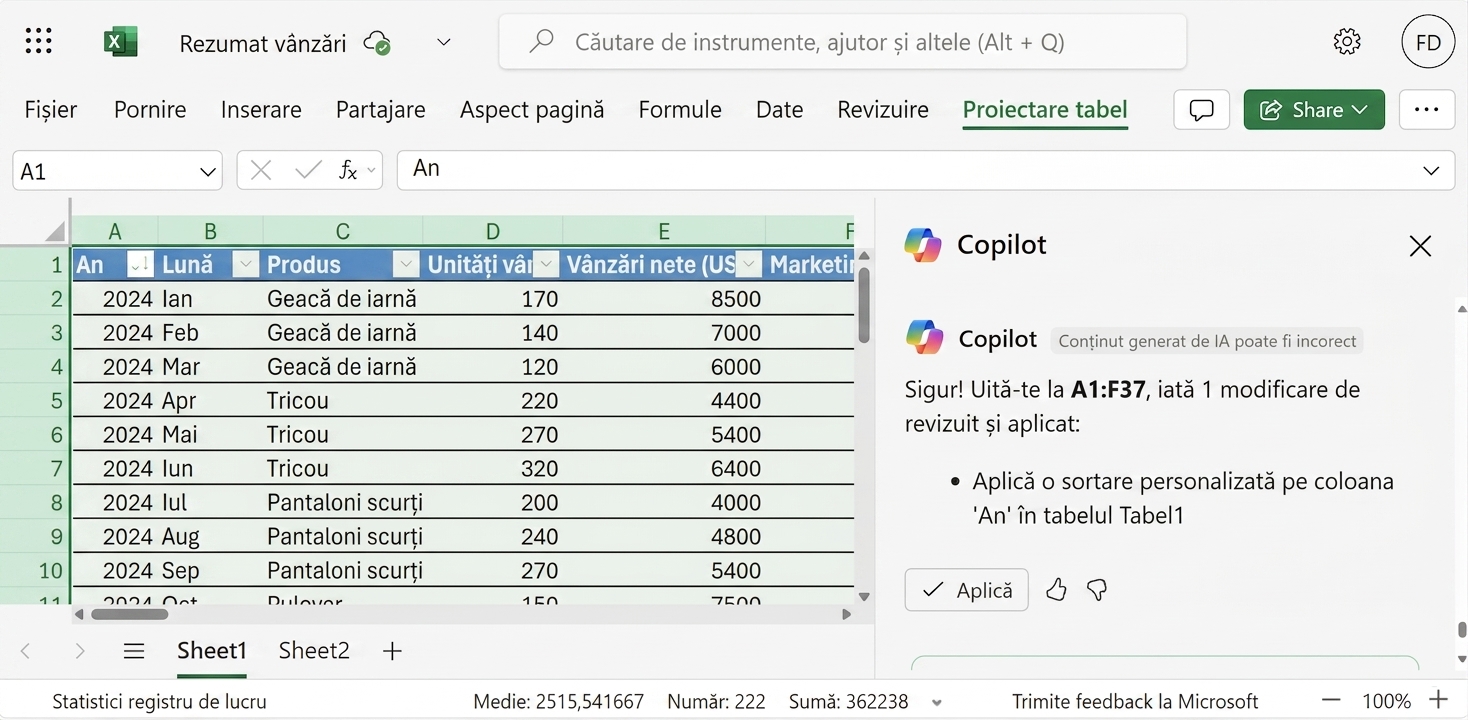
Task: Click the 100% zoom level
Action: [x=1387, y=702]
